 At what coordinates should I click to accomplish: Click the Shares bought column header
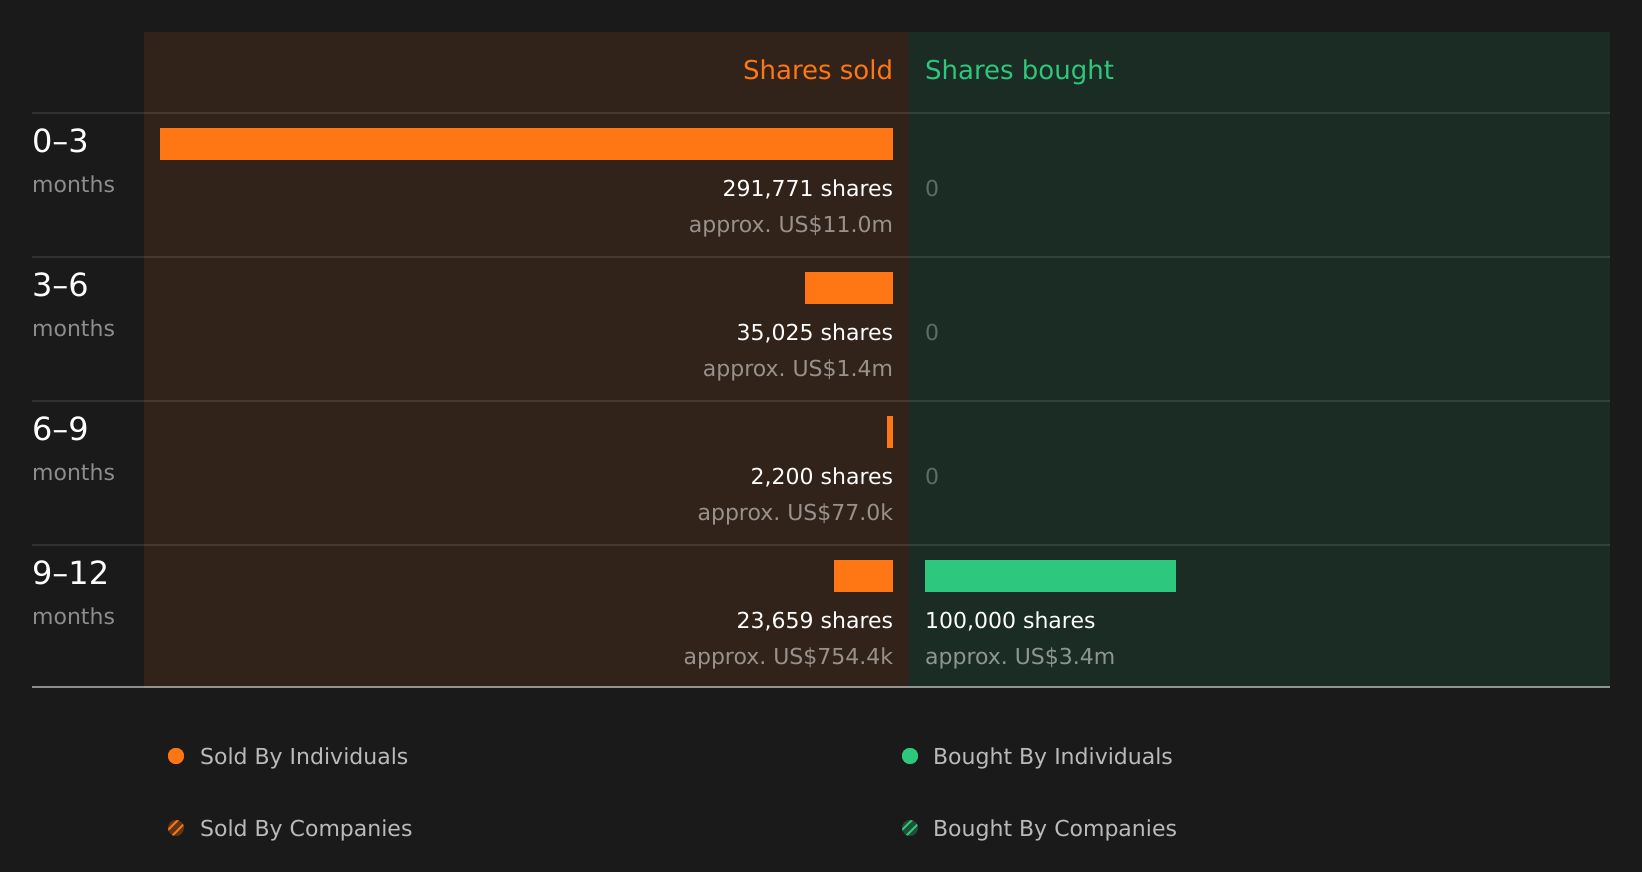click(1019, 71)
